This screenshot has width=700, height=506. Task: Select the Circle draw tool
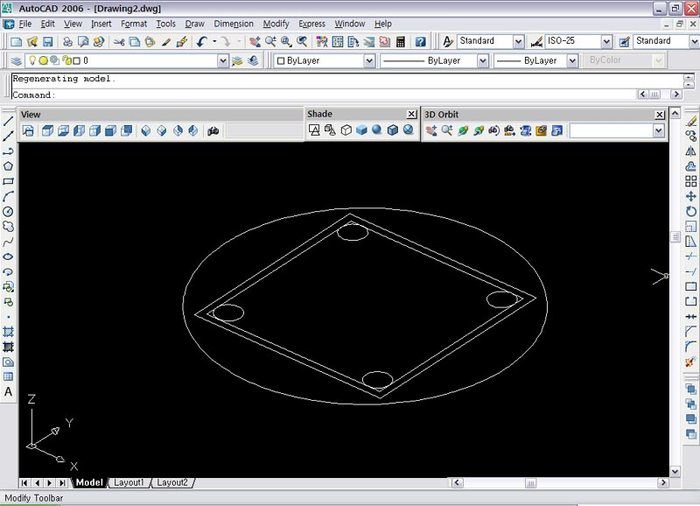8,212
